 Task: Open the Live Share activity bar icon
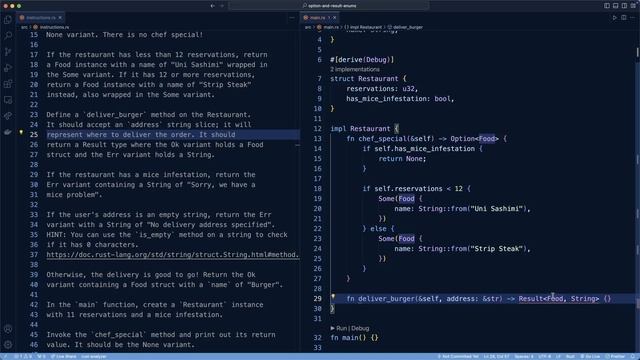click(8, 116)
